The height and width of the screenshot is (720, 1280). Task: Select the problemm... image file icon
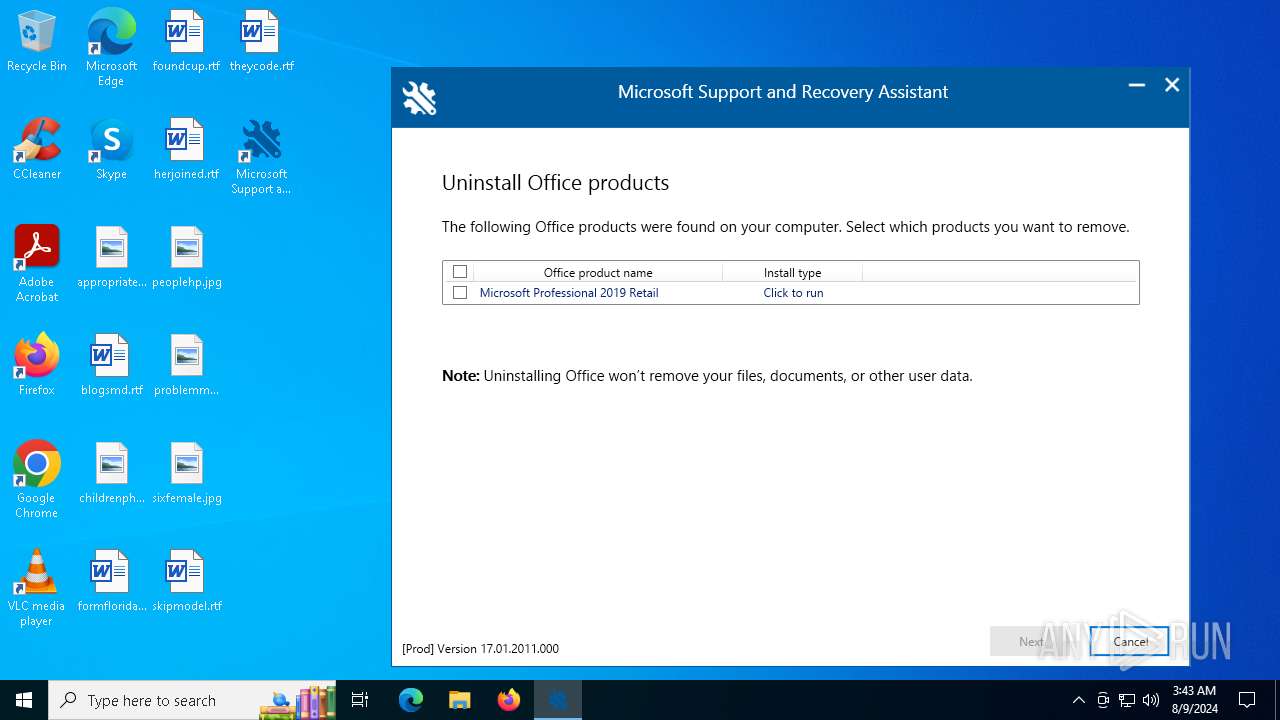[186, 365]
